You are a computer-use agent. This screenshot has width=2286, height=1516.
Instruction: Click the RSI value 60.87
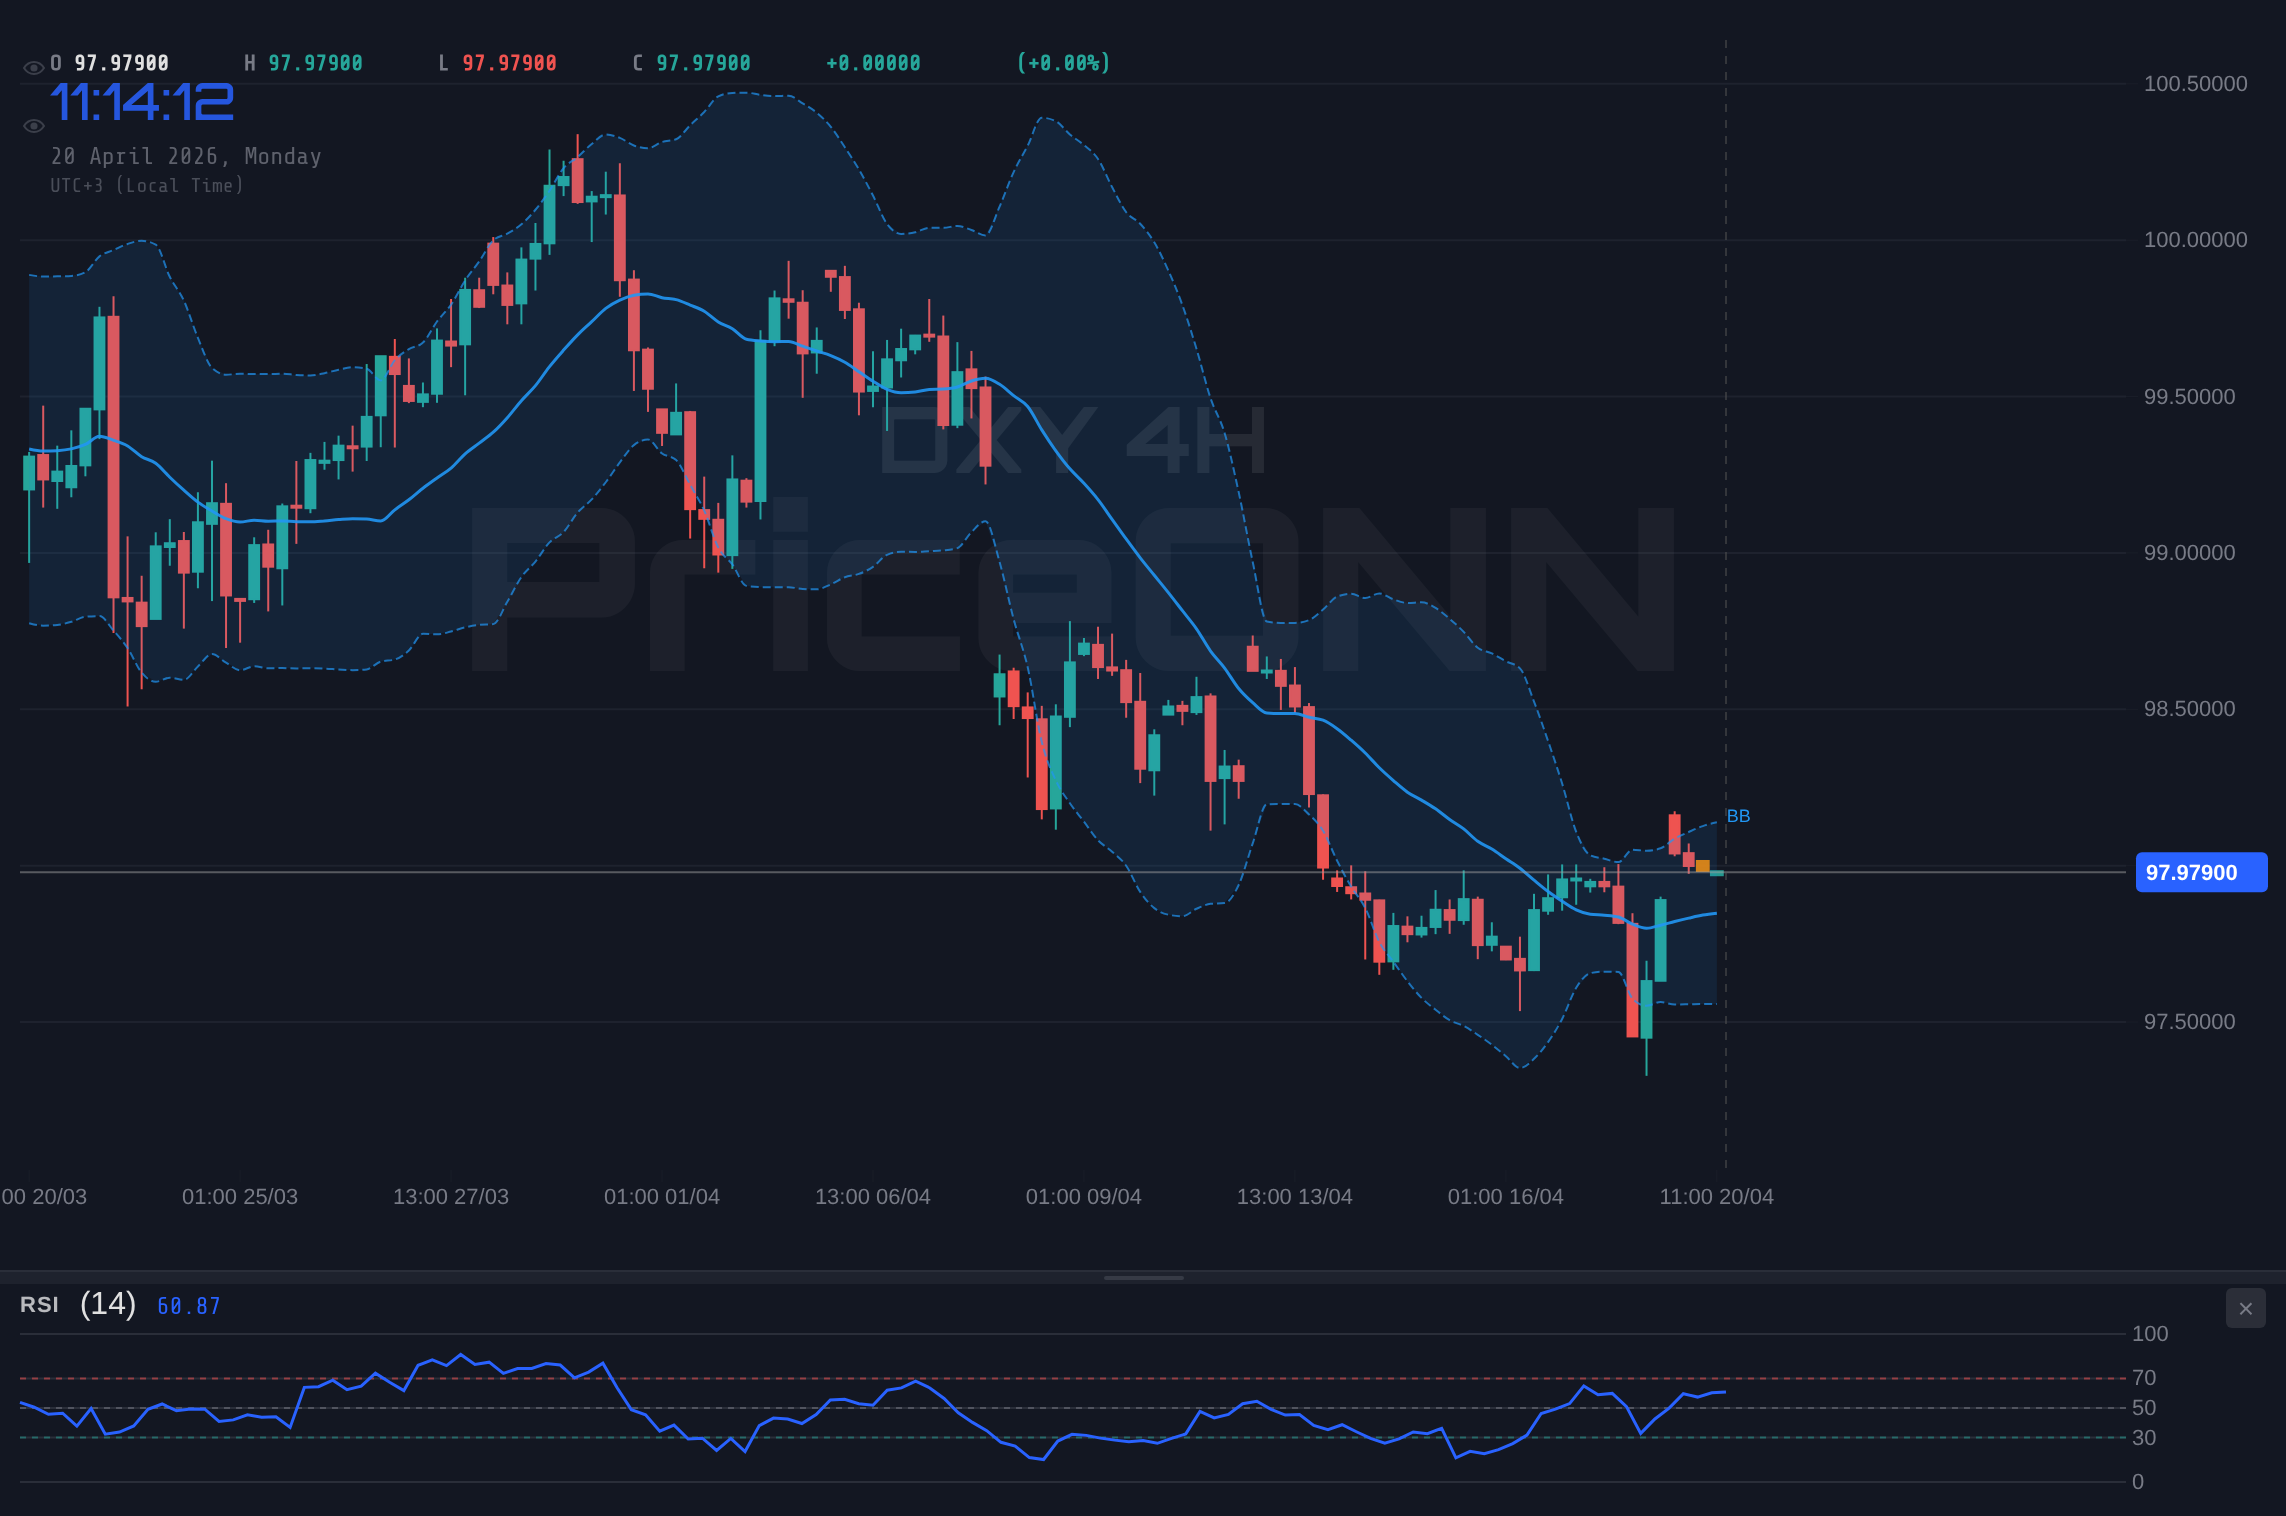189,1306
